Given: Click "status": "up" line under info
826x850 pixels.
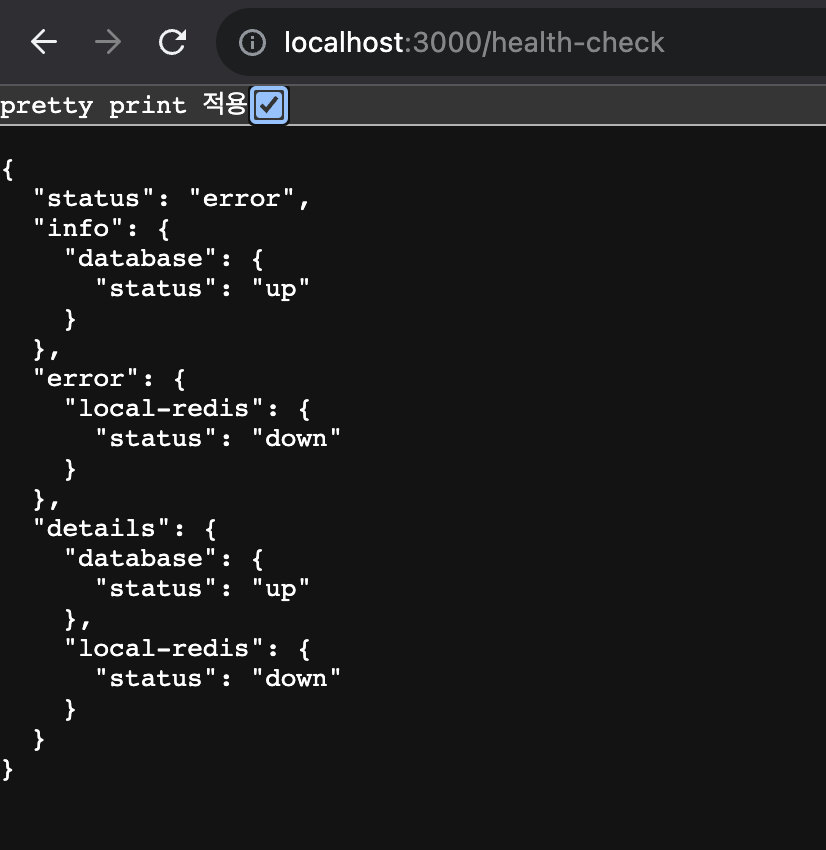Looking at the screenshot, I should [x=202, y=289].
